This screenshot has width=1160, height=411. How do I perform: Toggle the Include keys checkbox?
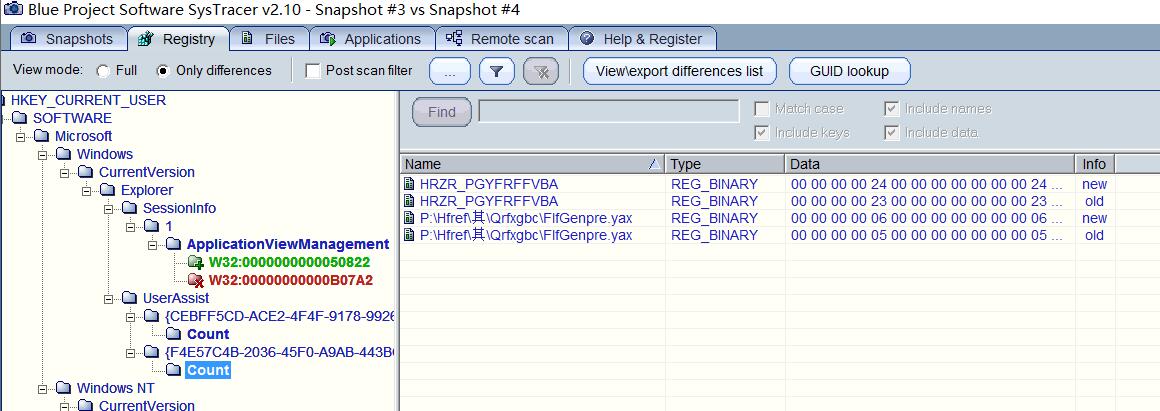(762, 132)
